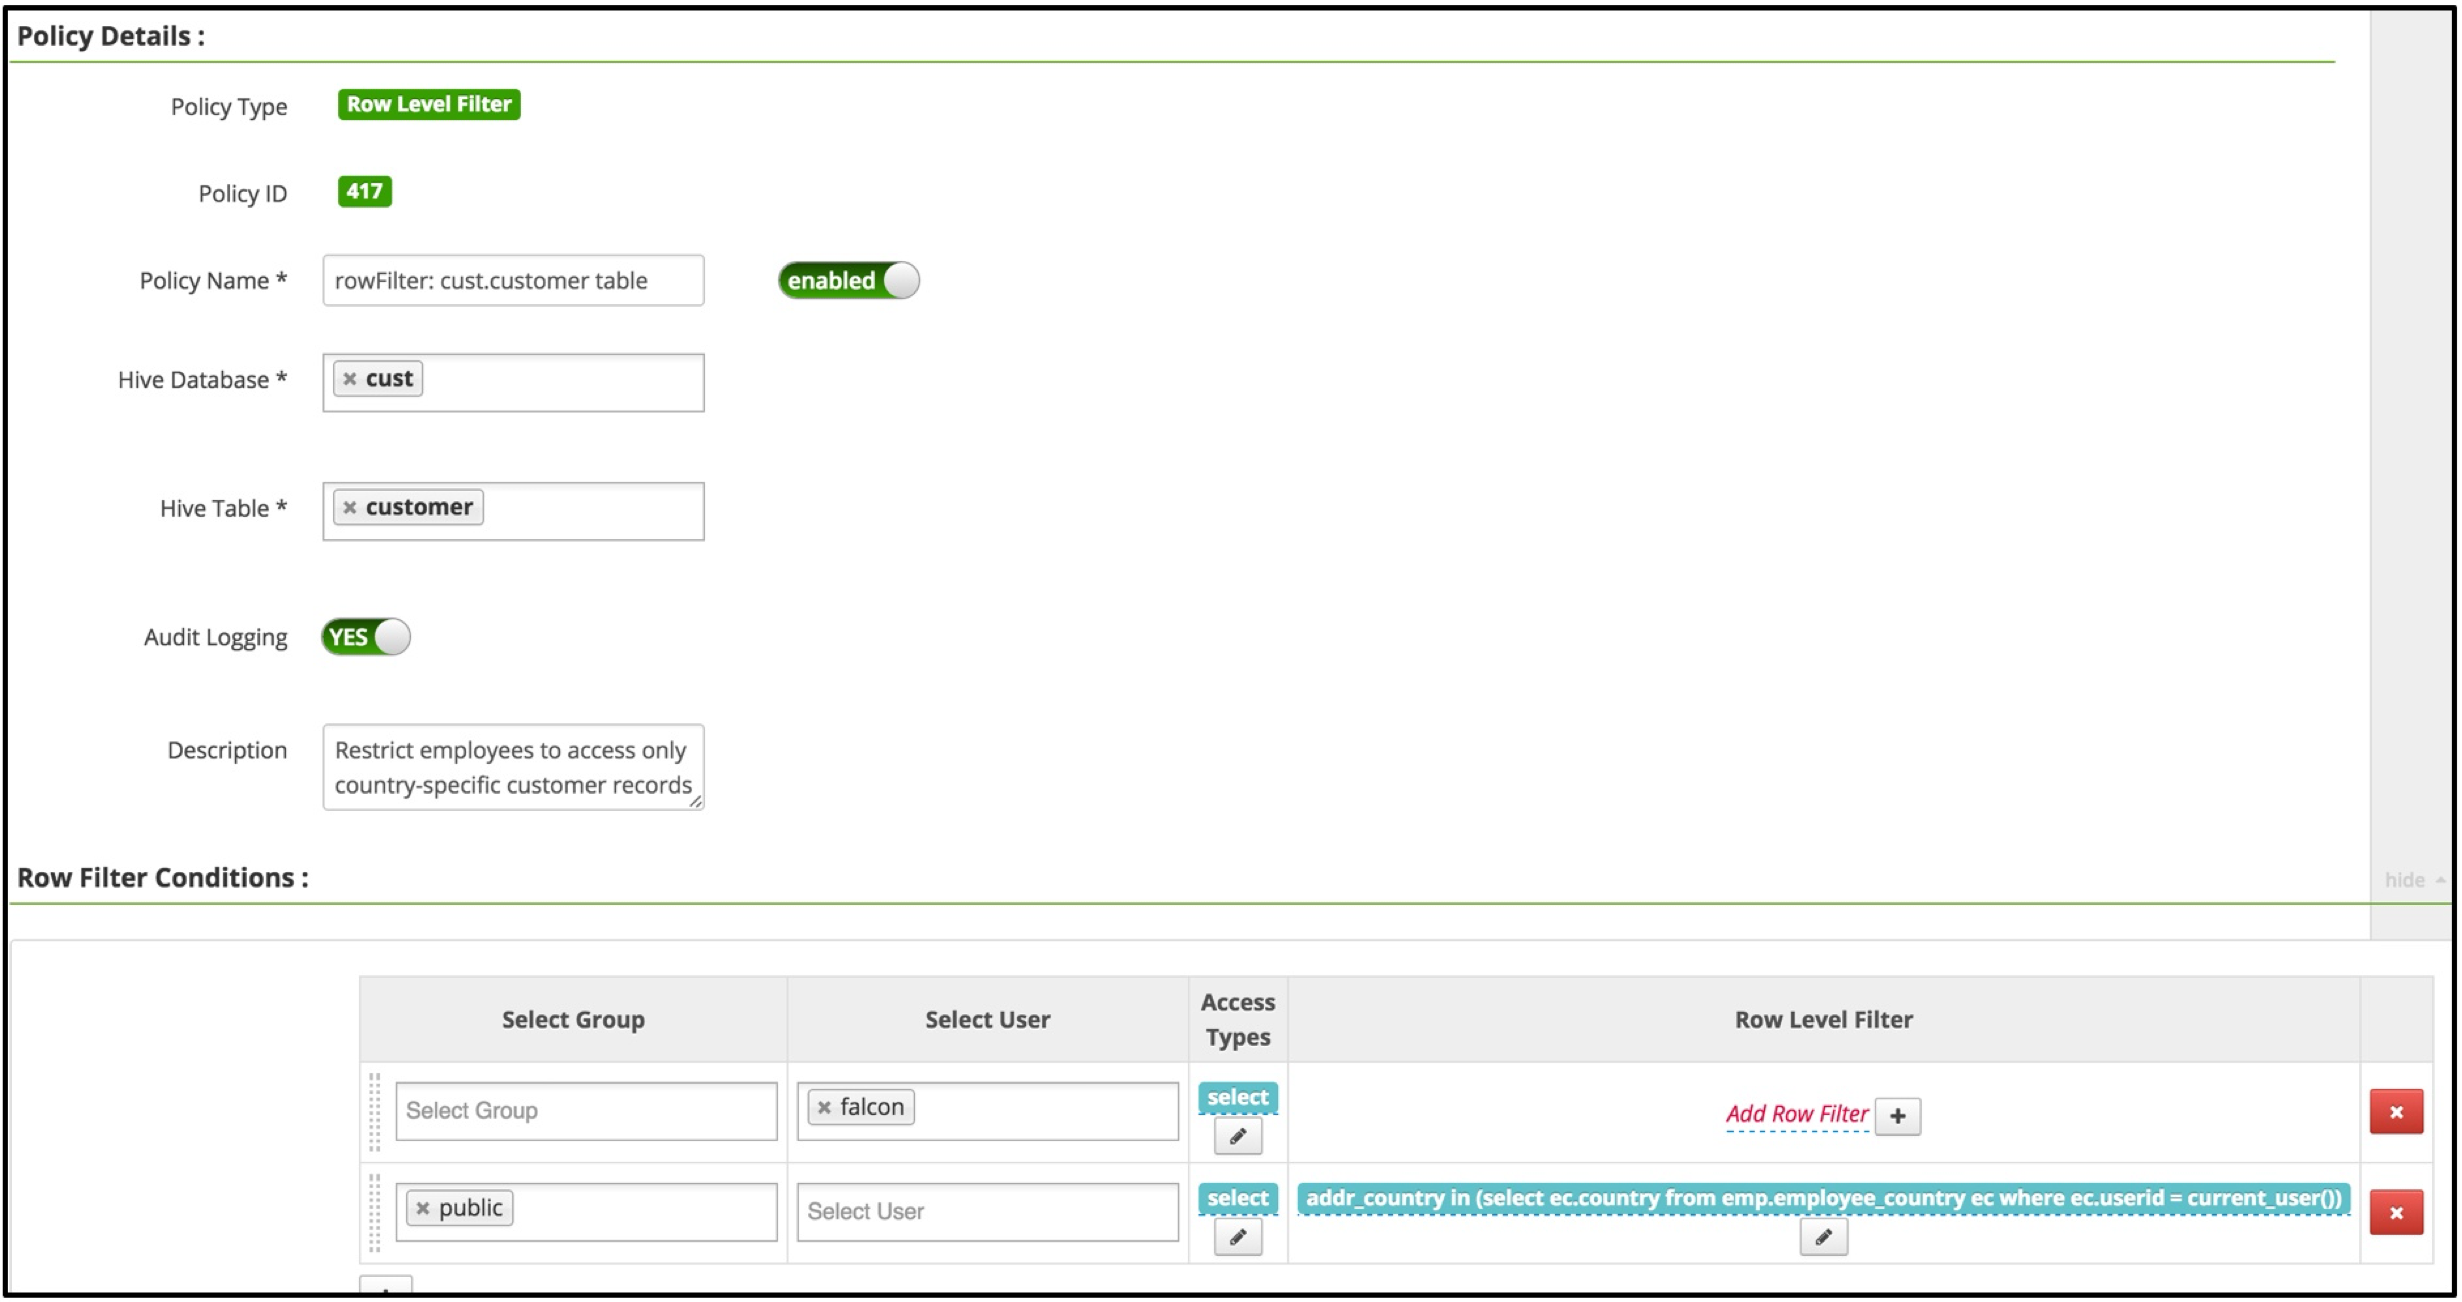
Task: Edit access types for public row
Action: click(x=1237, y=1238)
